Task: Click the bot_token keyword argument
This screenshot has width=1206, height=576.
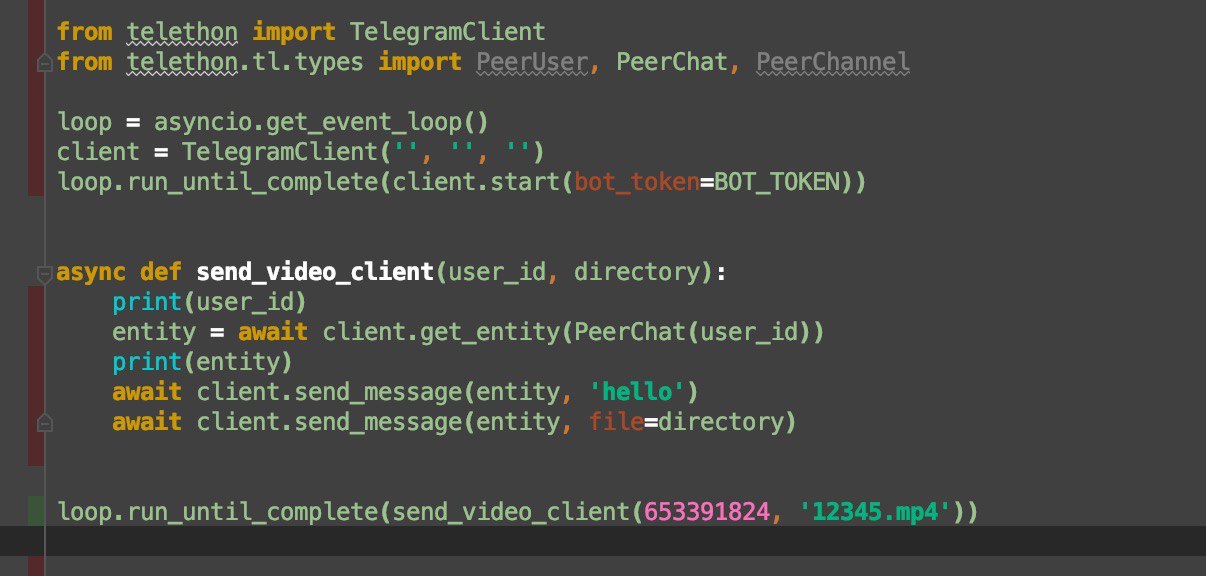Action: [636, 182]
